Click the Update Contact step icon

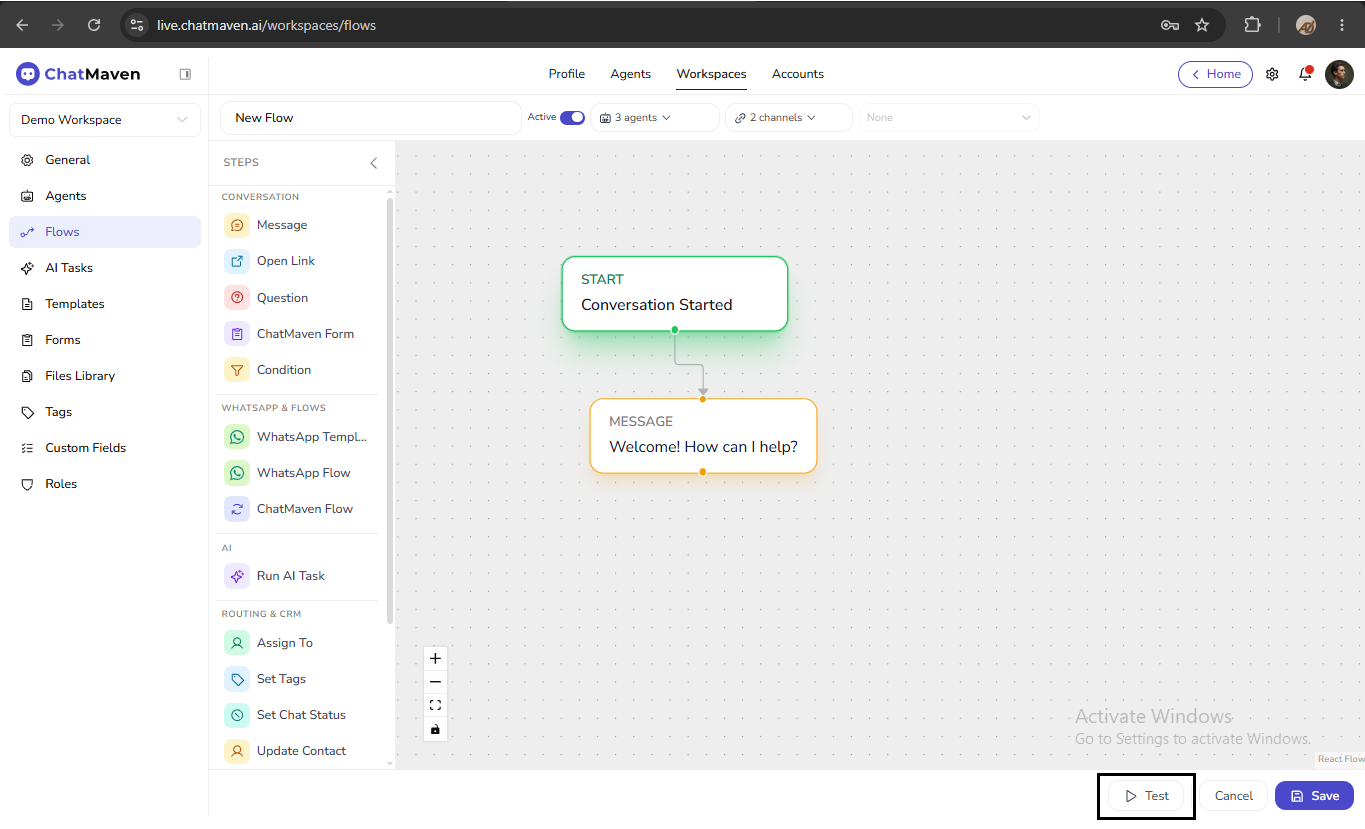pyautogui.click(x=237, y=751)
